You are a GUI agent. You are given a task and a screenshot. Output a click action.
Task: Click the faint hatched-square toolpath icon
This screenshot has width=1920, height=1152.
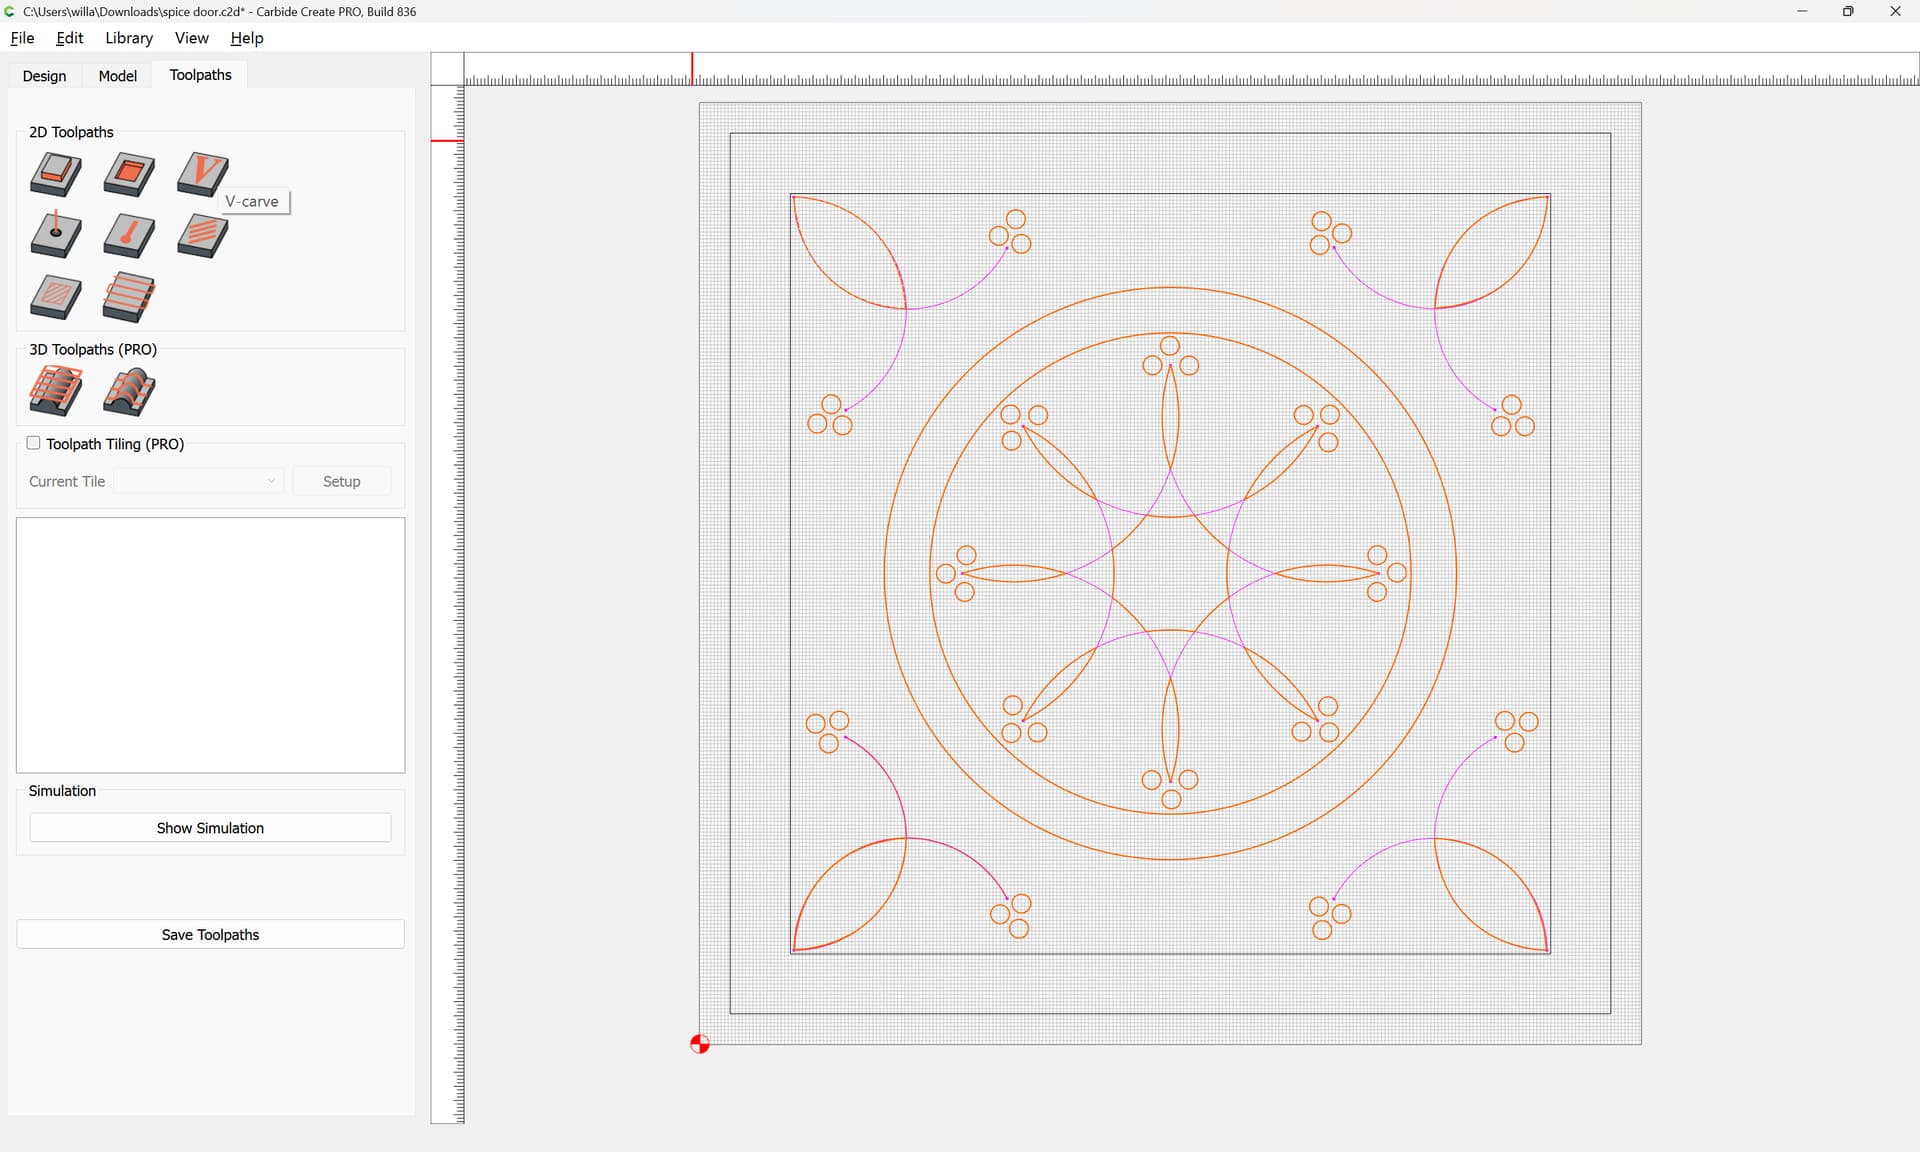(x=56, y=298)
